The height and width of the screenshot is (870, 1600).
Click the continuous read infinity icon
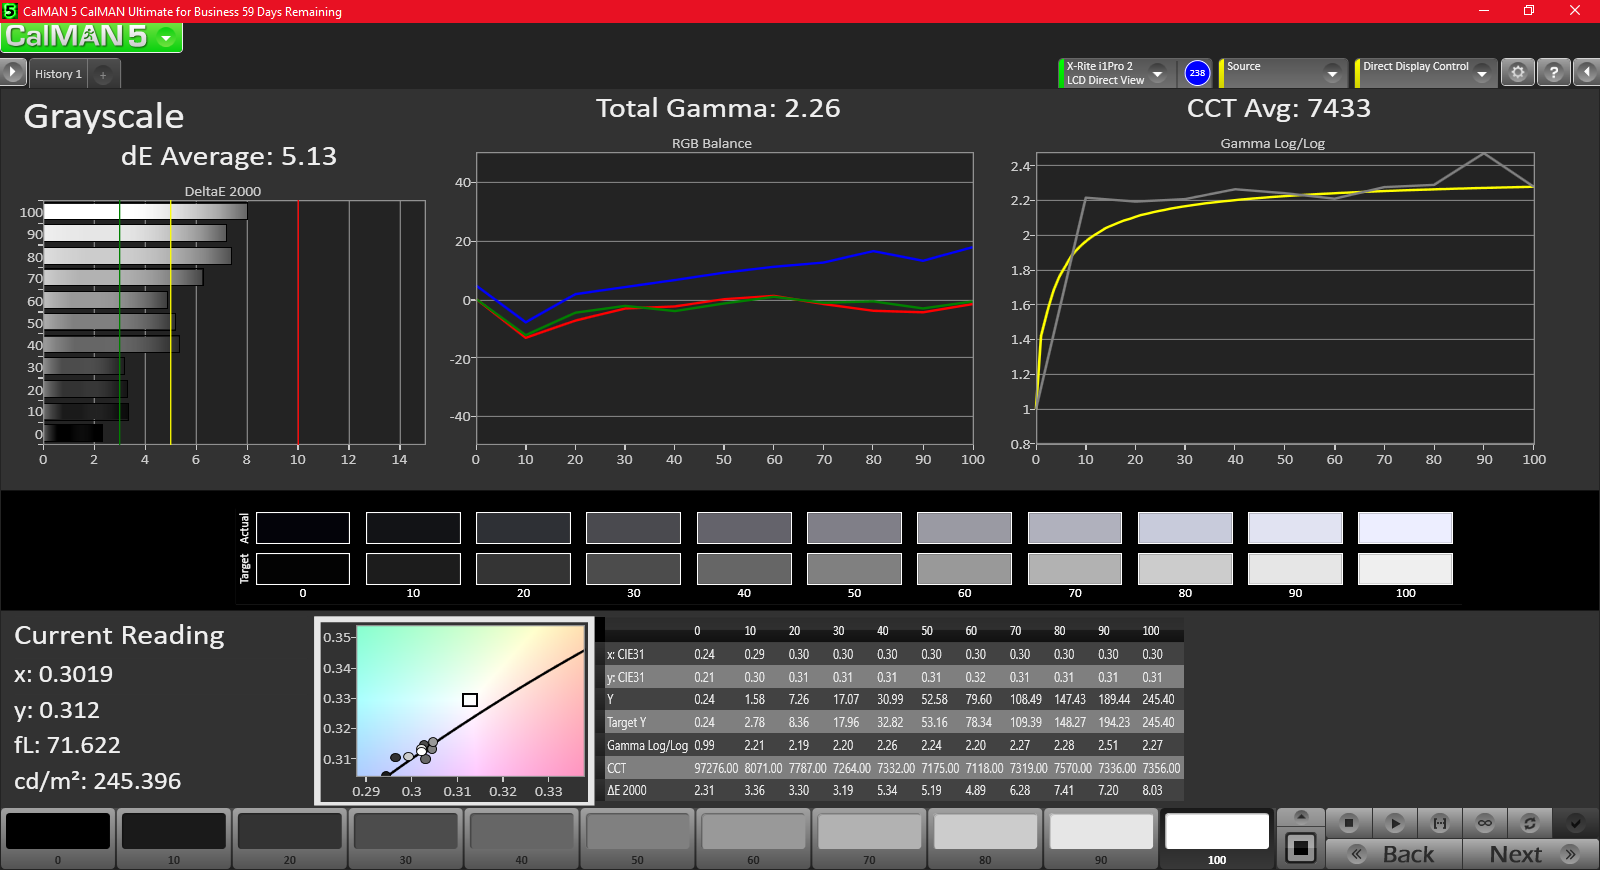[x=1485, y=823]
